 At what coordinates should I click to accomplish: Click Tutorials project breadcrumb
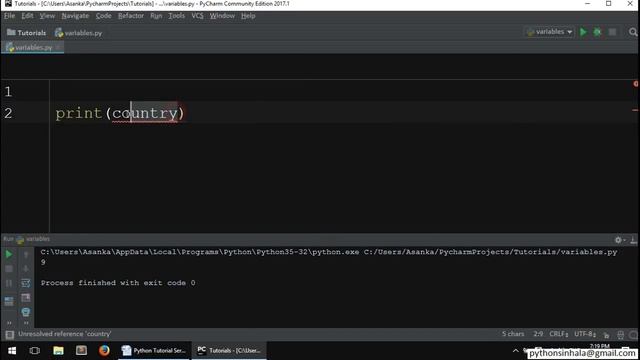point(27,33)
